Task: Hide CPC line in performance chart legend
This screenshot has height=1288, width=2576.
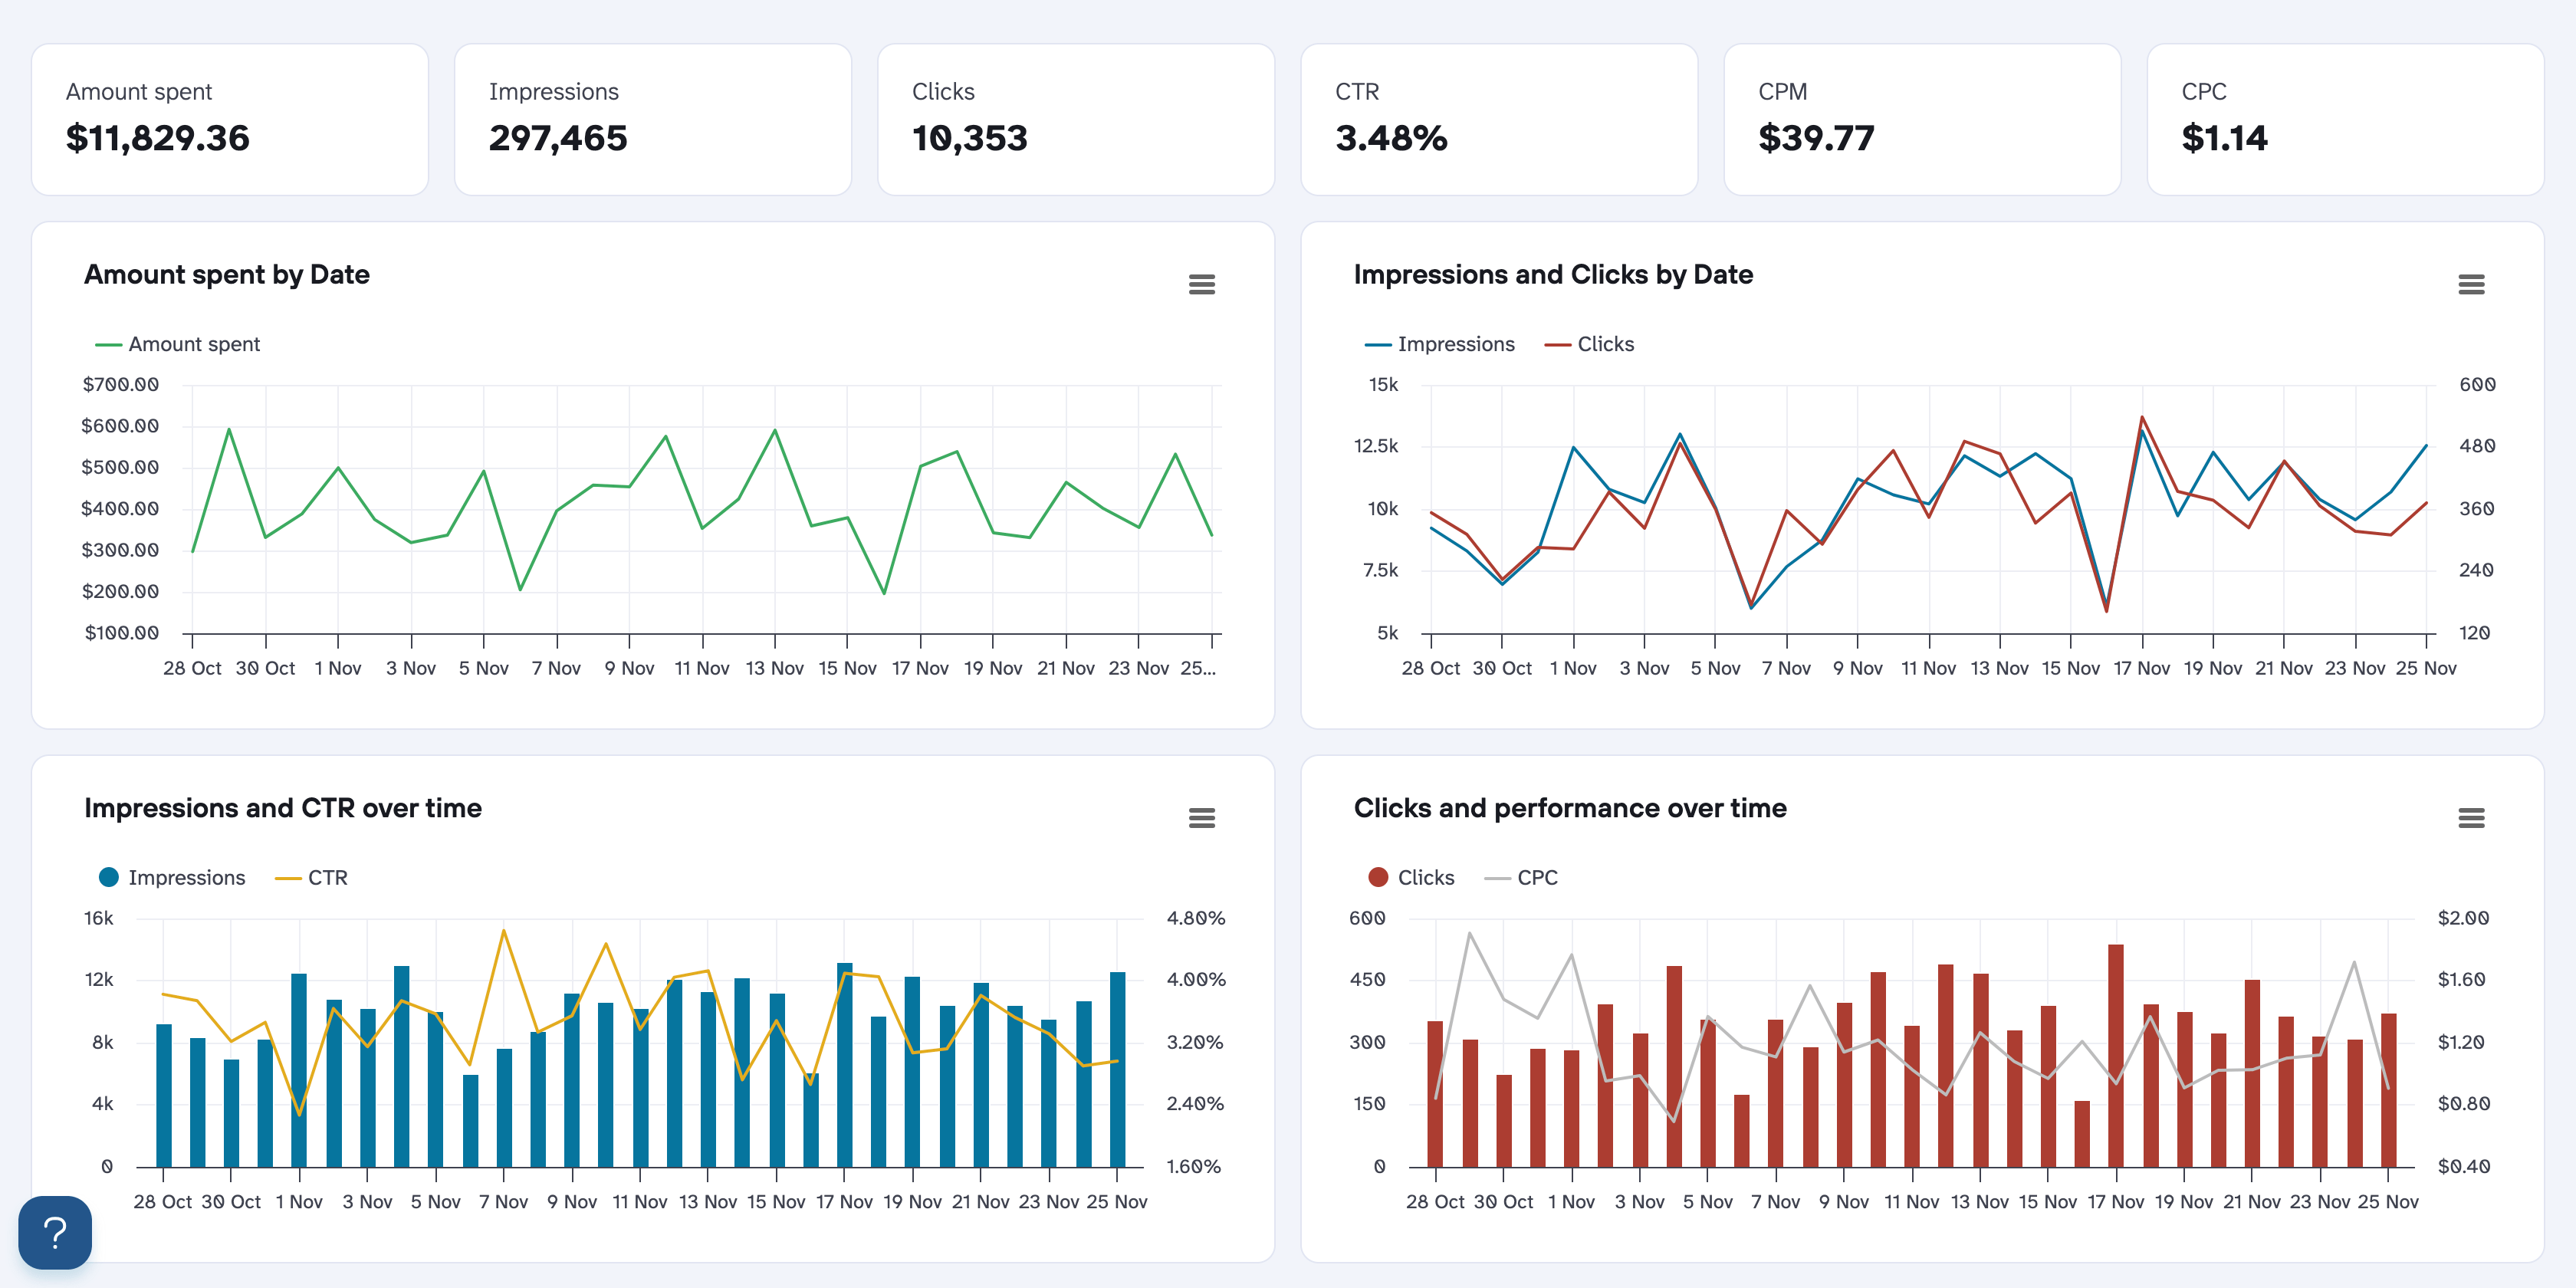Action: [1536, 877]
